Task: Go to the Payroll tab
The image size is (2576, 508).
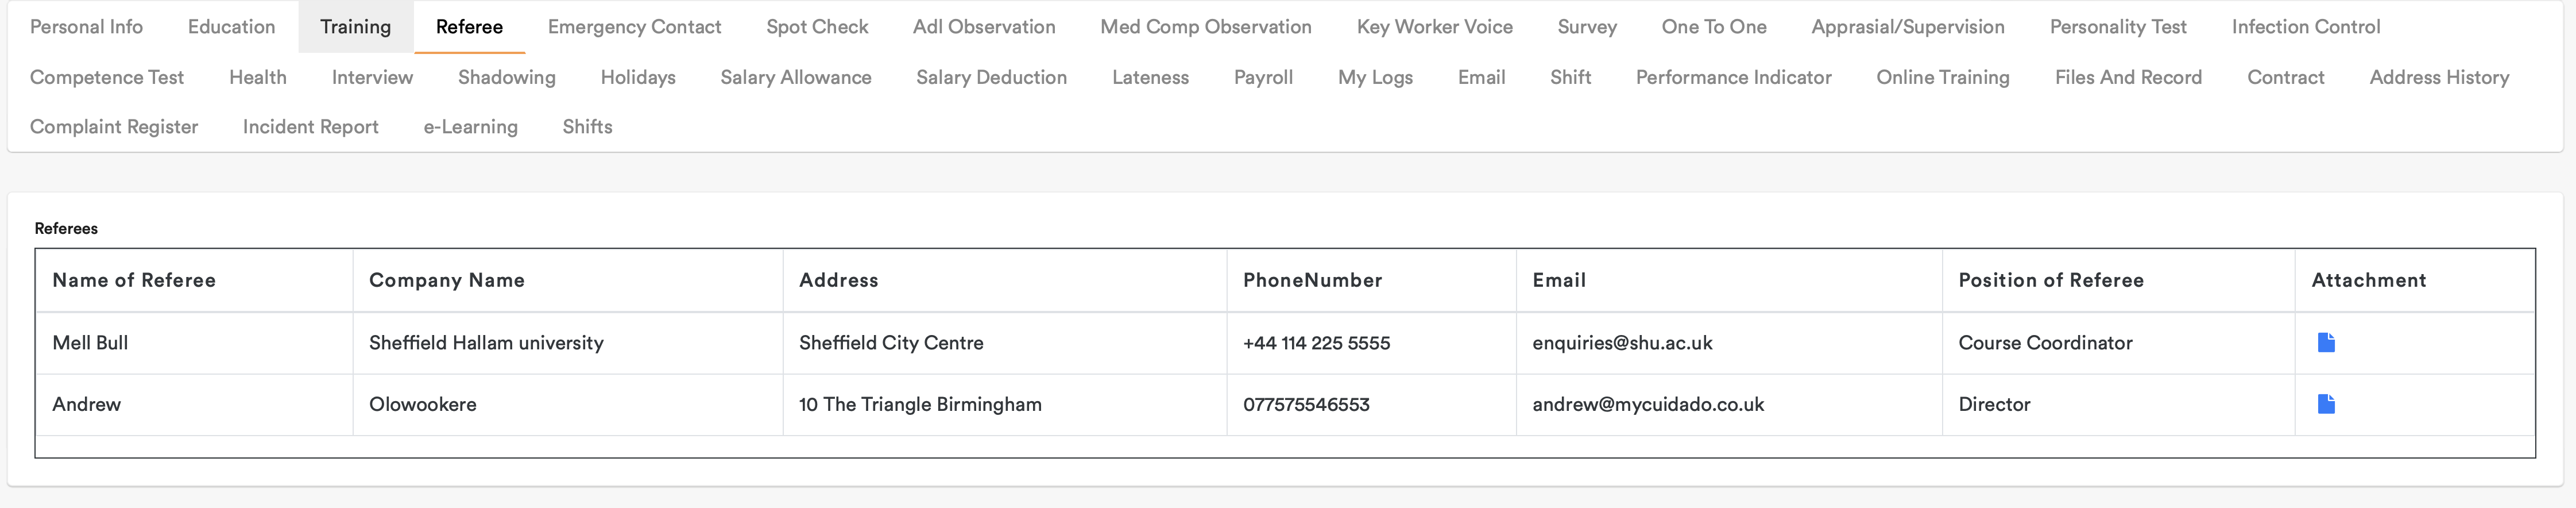Action: [1263, 77]
